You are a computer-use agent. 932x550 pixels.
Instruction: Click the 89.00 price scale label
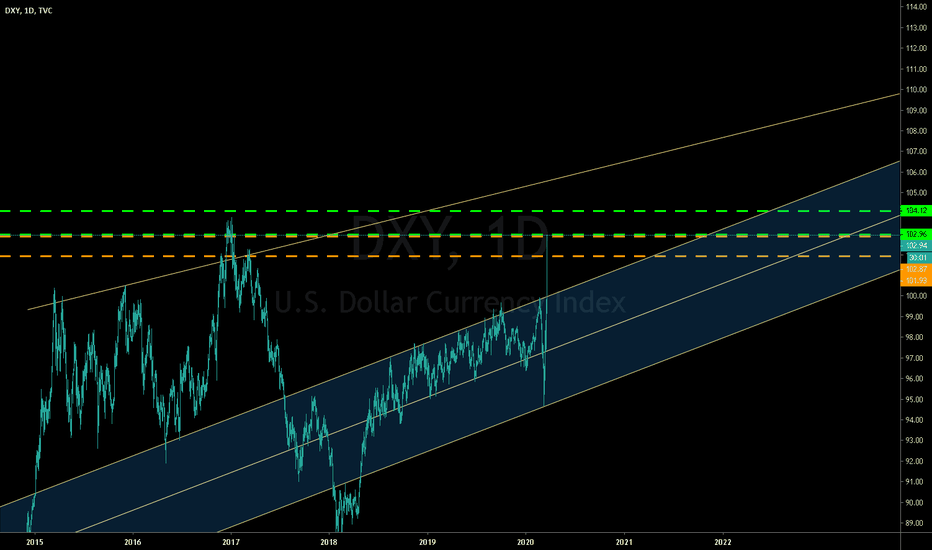coord(916,523)
